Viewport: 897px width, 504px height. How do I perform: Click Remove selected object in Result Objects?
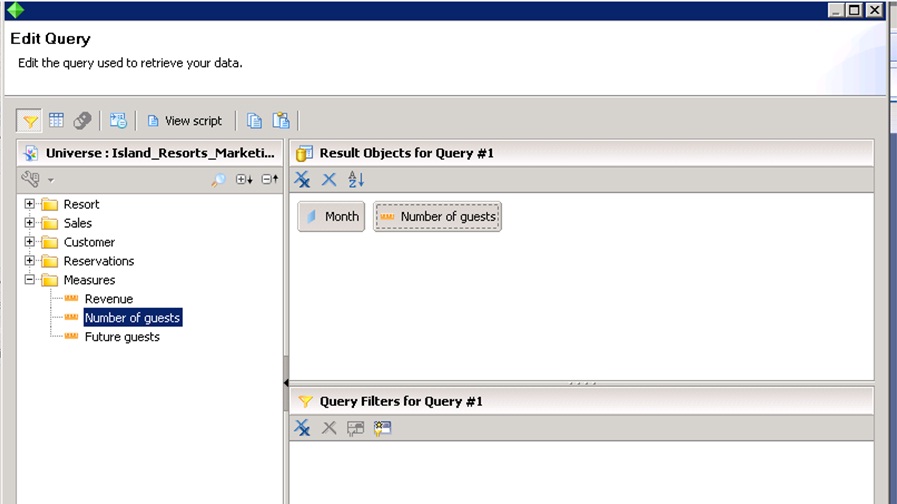pos(329,180)
